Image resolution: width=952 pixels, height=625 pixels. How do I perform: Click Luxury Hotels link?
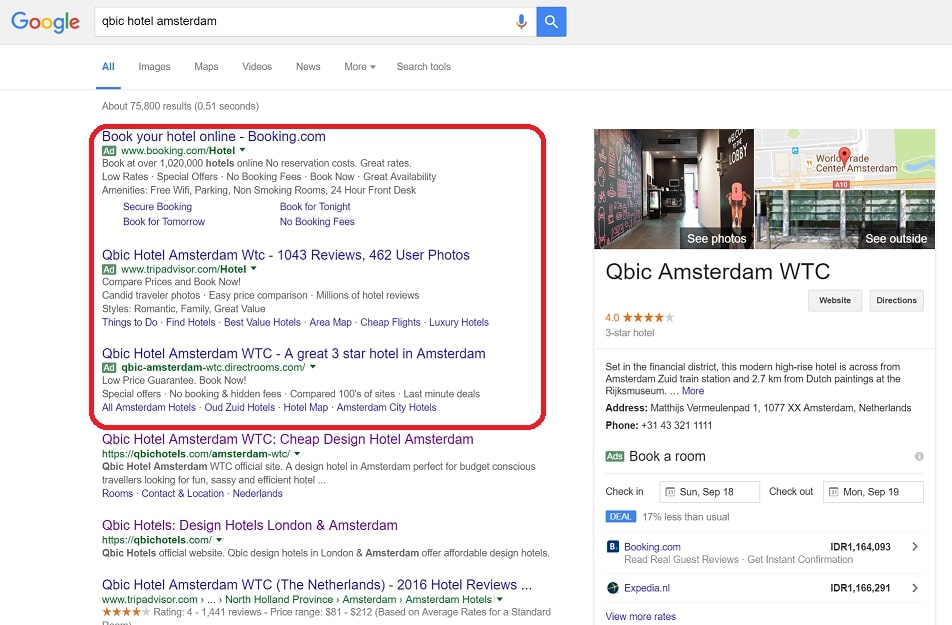coord(459,322)
